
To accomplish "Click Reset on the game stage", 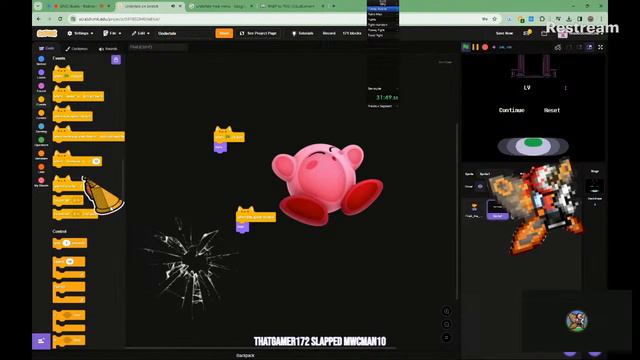I will point(552,110).
